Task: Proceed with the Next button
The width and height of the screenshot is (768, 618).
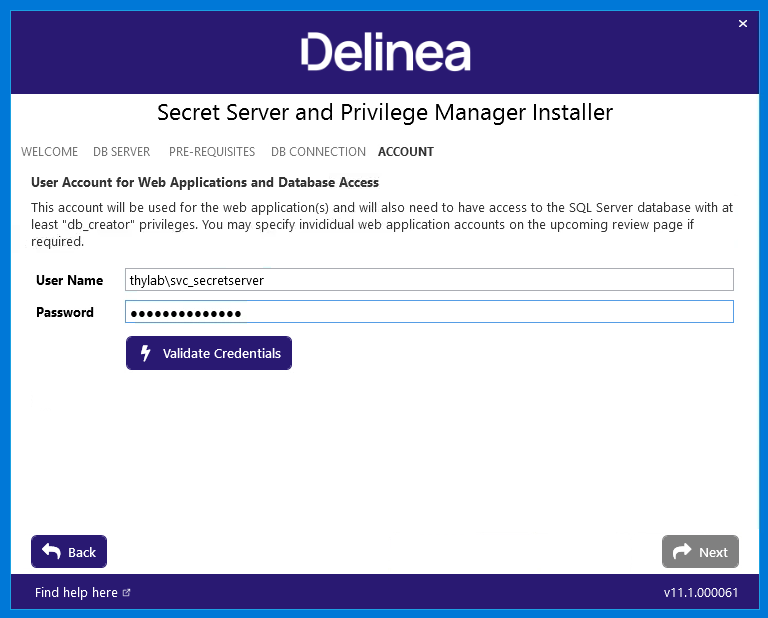Action: (700, 551)
